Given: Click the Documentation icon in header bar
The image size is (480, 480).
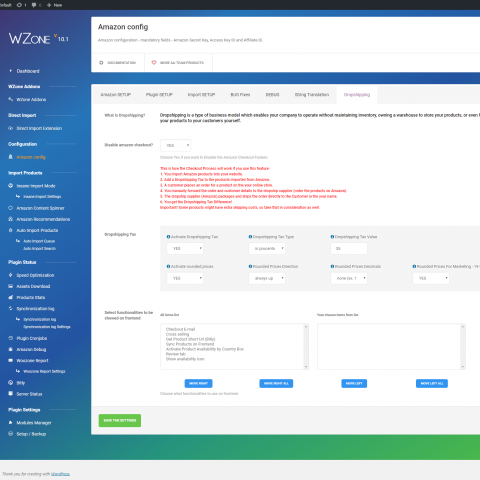Looking at the screenshot, I should (101, 62).
